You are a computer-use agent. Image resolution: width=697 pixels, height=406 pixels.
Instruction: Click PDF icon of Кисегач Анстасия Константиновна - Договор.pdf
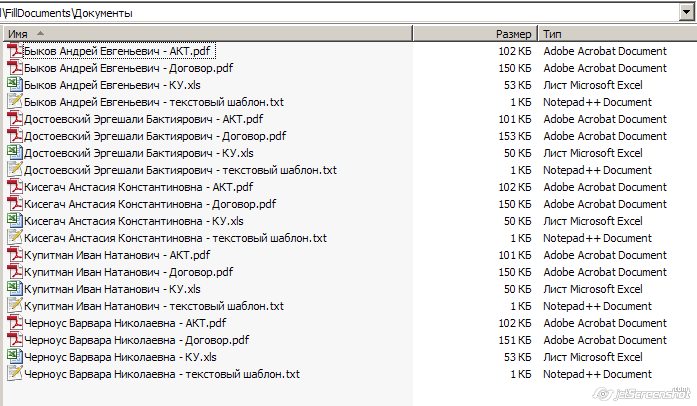coord(15,204)
